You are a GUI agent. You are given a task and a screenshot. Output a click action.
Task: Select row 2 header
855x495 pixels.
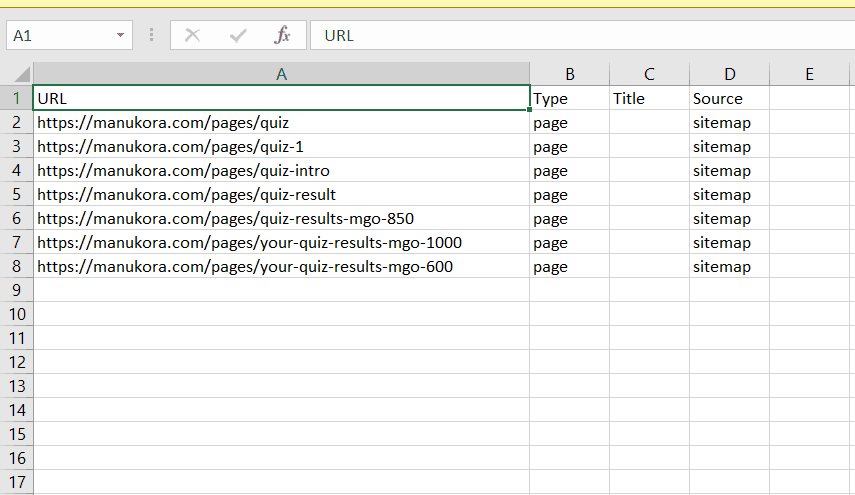(16, 122)
